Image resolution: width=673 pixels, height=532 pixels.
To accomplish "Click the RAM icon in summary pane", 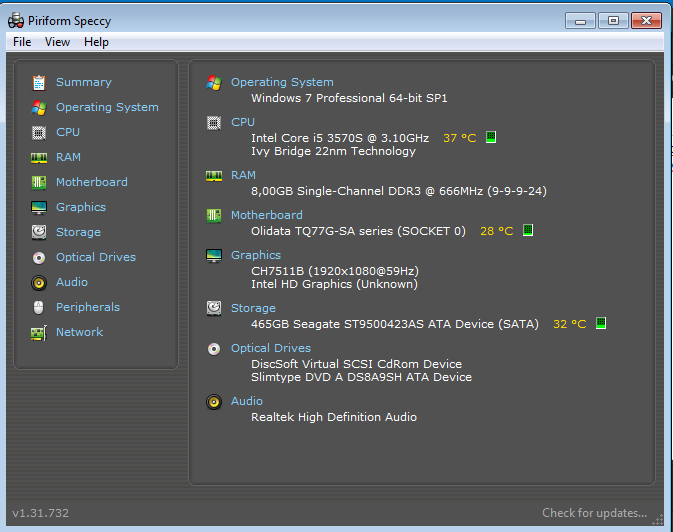I will [214, 176].
